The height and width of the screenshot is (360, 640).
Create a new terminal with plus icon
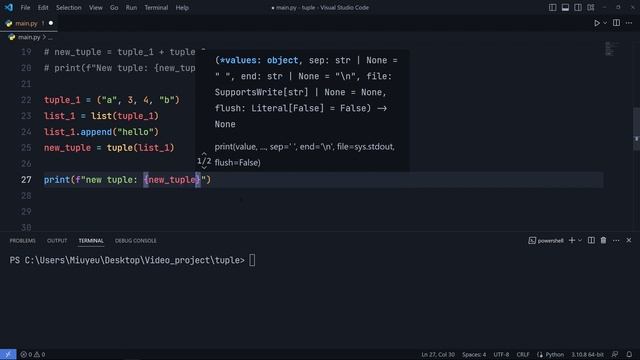click(571, 240)
